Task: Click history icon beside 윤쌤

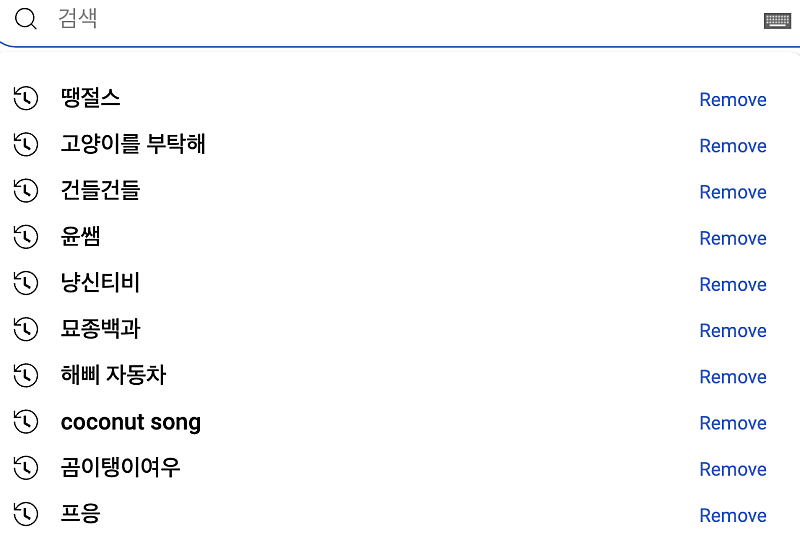Action: [26, 237]
